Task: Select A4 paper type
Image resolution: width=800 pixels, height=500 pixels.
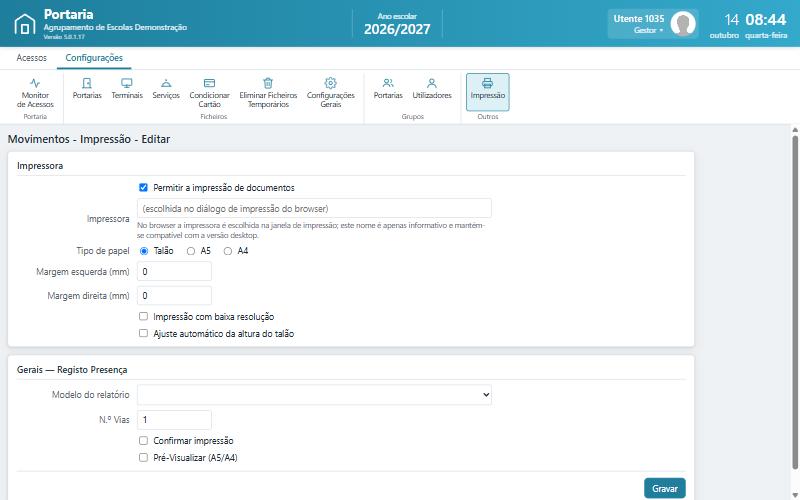Action: tap(228, 251)
